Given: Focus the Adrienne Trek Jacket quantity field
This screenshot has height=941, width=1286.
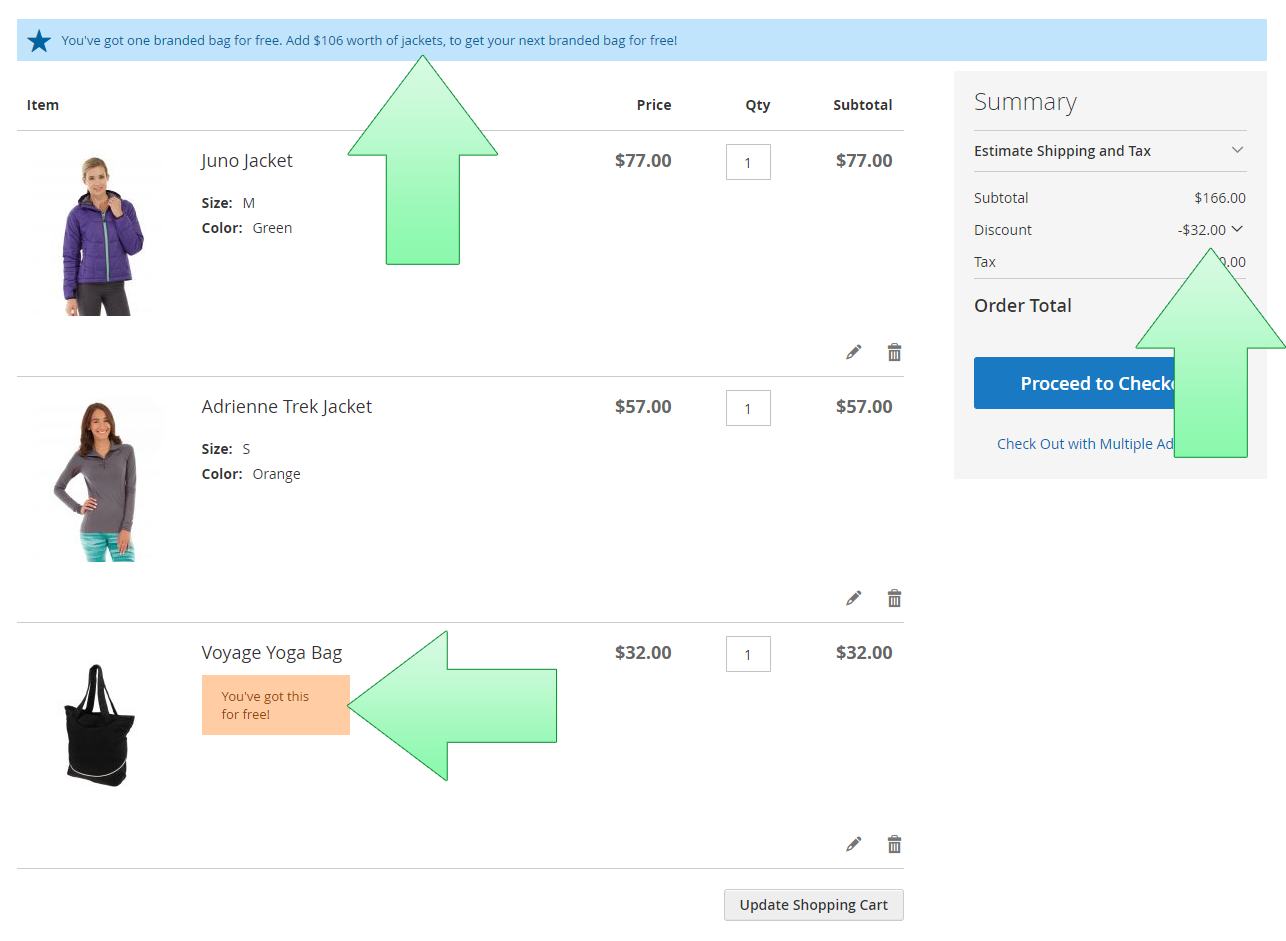Looking at the screenshot, I should coord(748,408).
